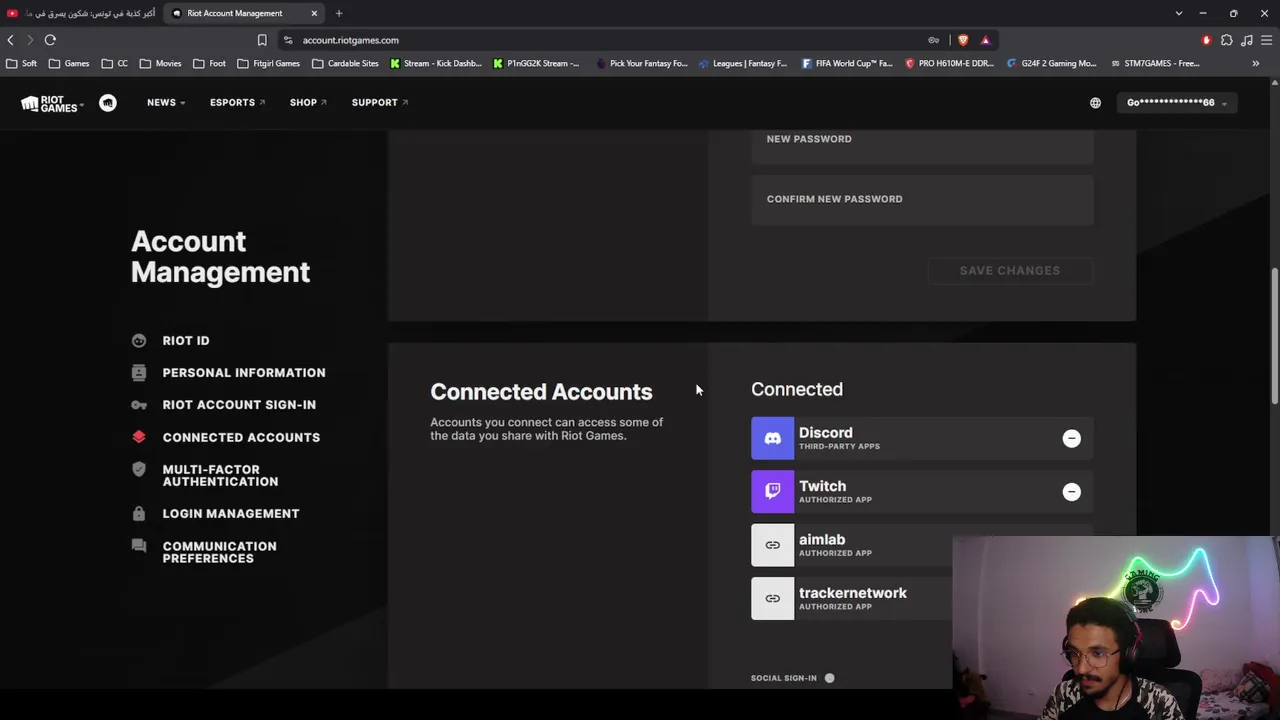Click the Personal Information sidebar icon
Viewport: 1280px width, 720px height.
tap(139, 373)
